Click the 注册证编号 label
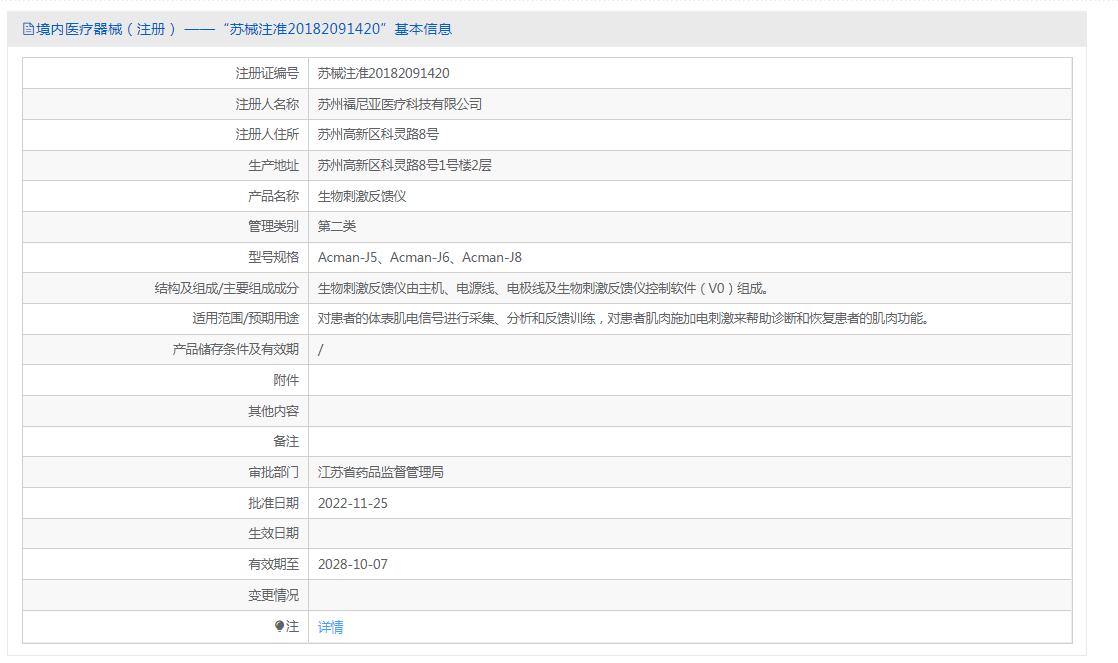 tap(267, 73)
